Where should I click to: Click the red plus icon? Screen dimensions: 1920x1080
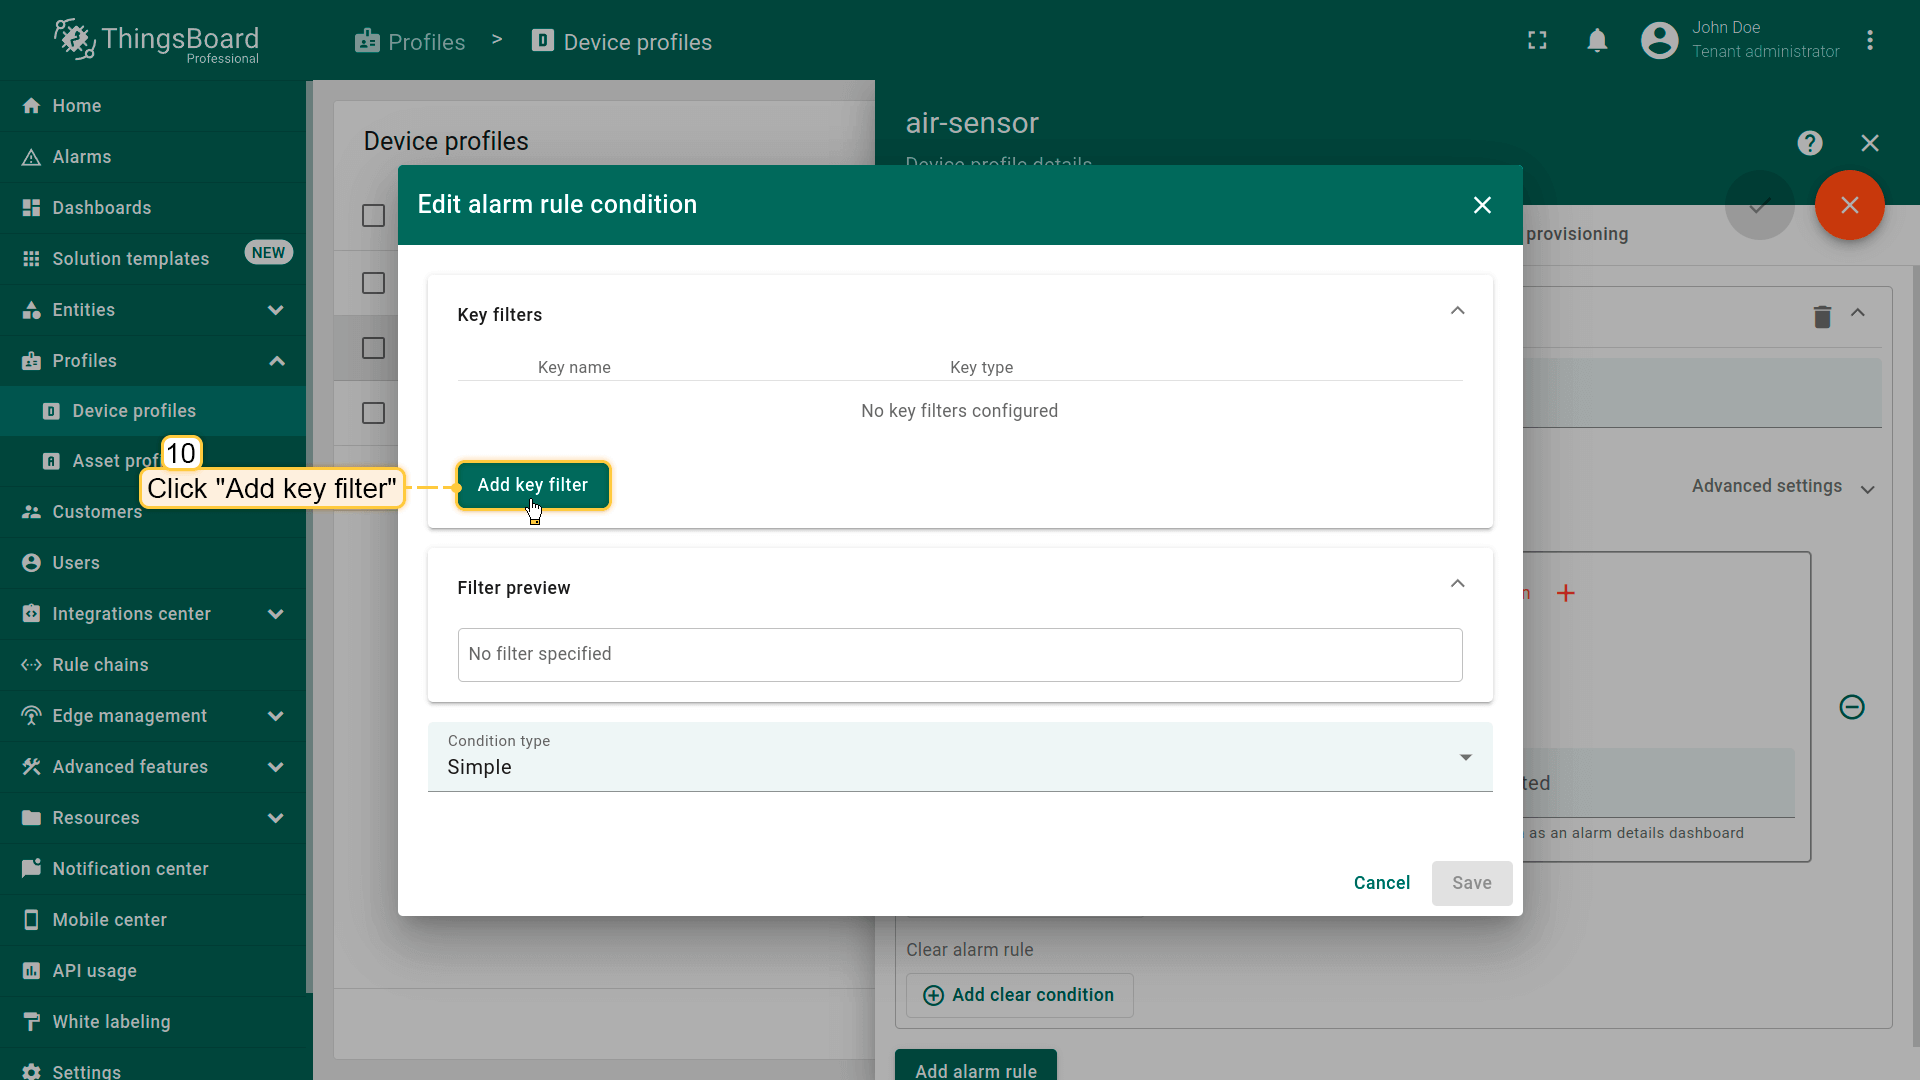pos(1566,594)
